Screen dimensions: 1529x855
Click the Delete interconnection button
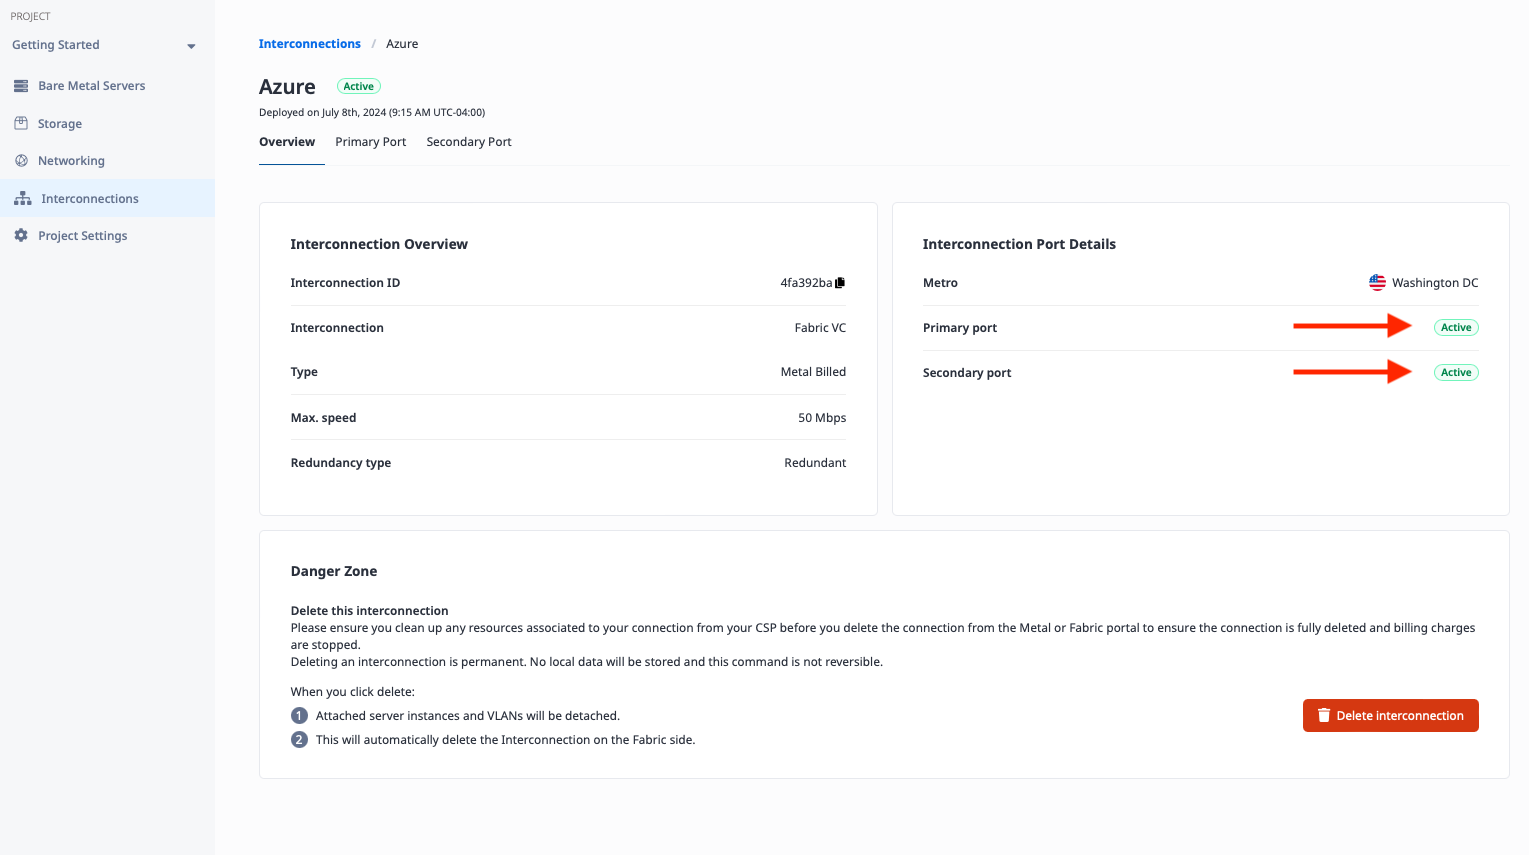click(1391, 715)
